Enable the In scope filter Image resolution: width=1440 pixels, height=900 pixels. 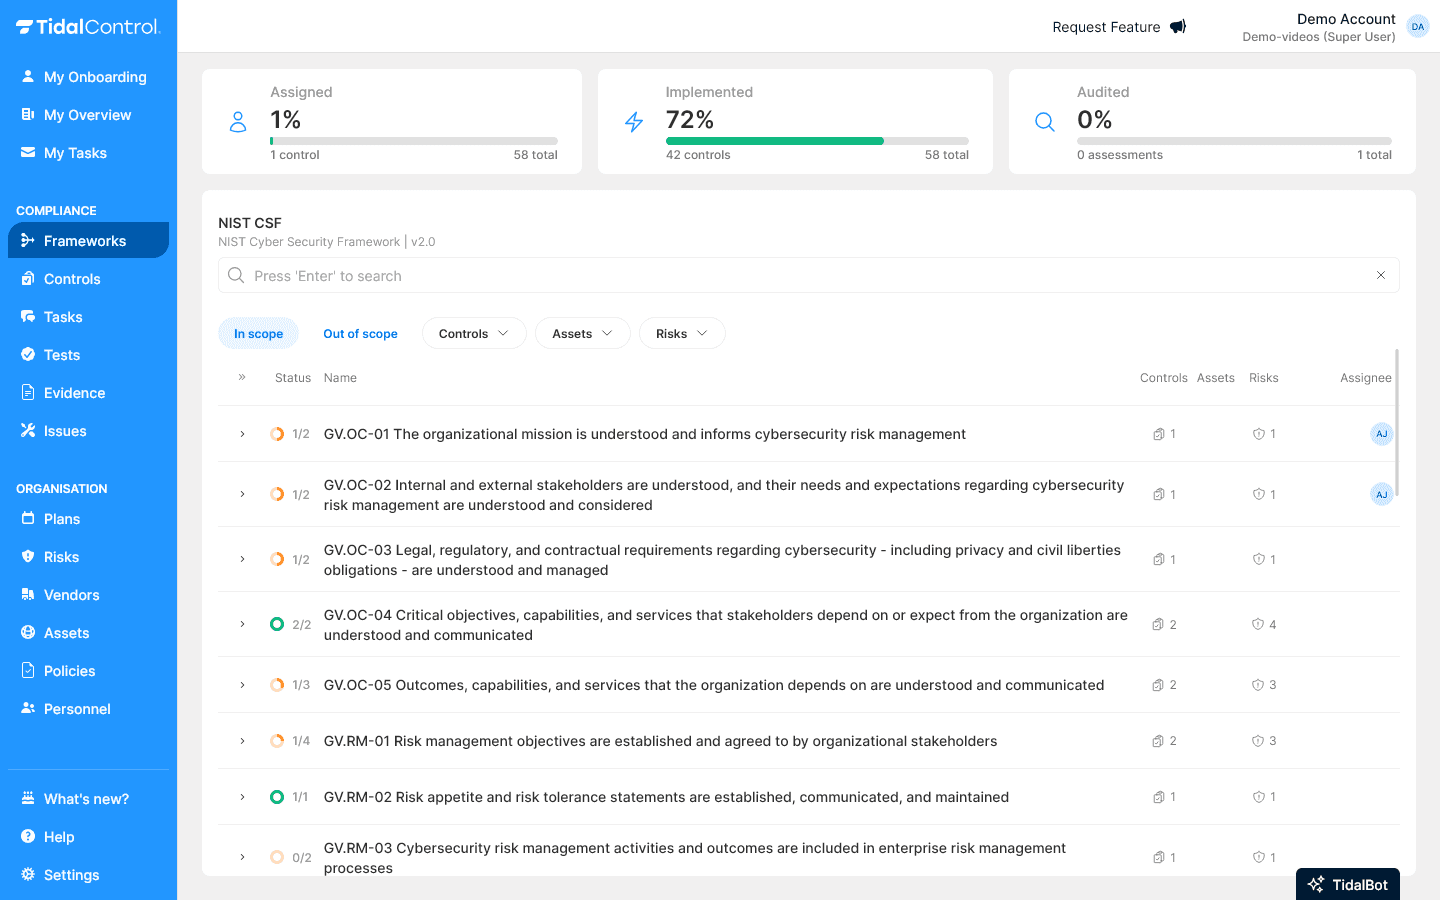pos(258,333)
